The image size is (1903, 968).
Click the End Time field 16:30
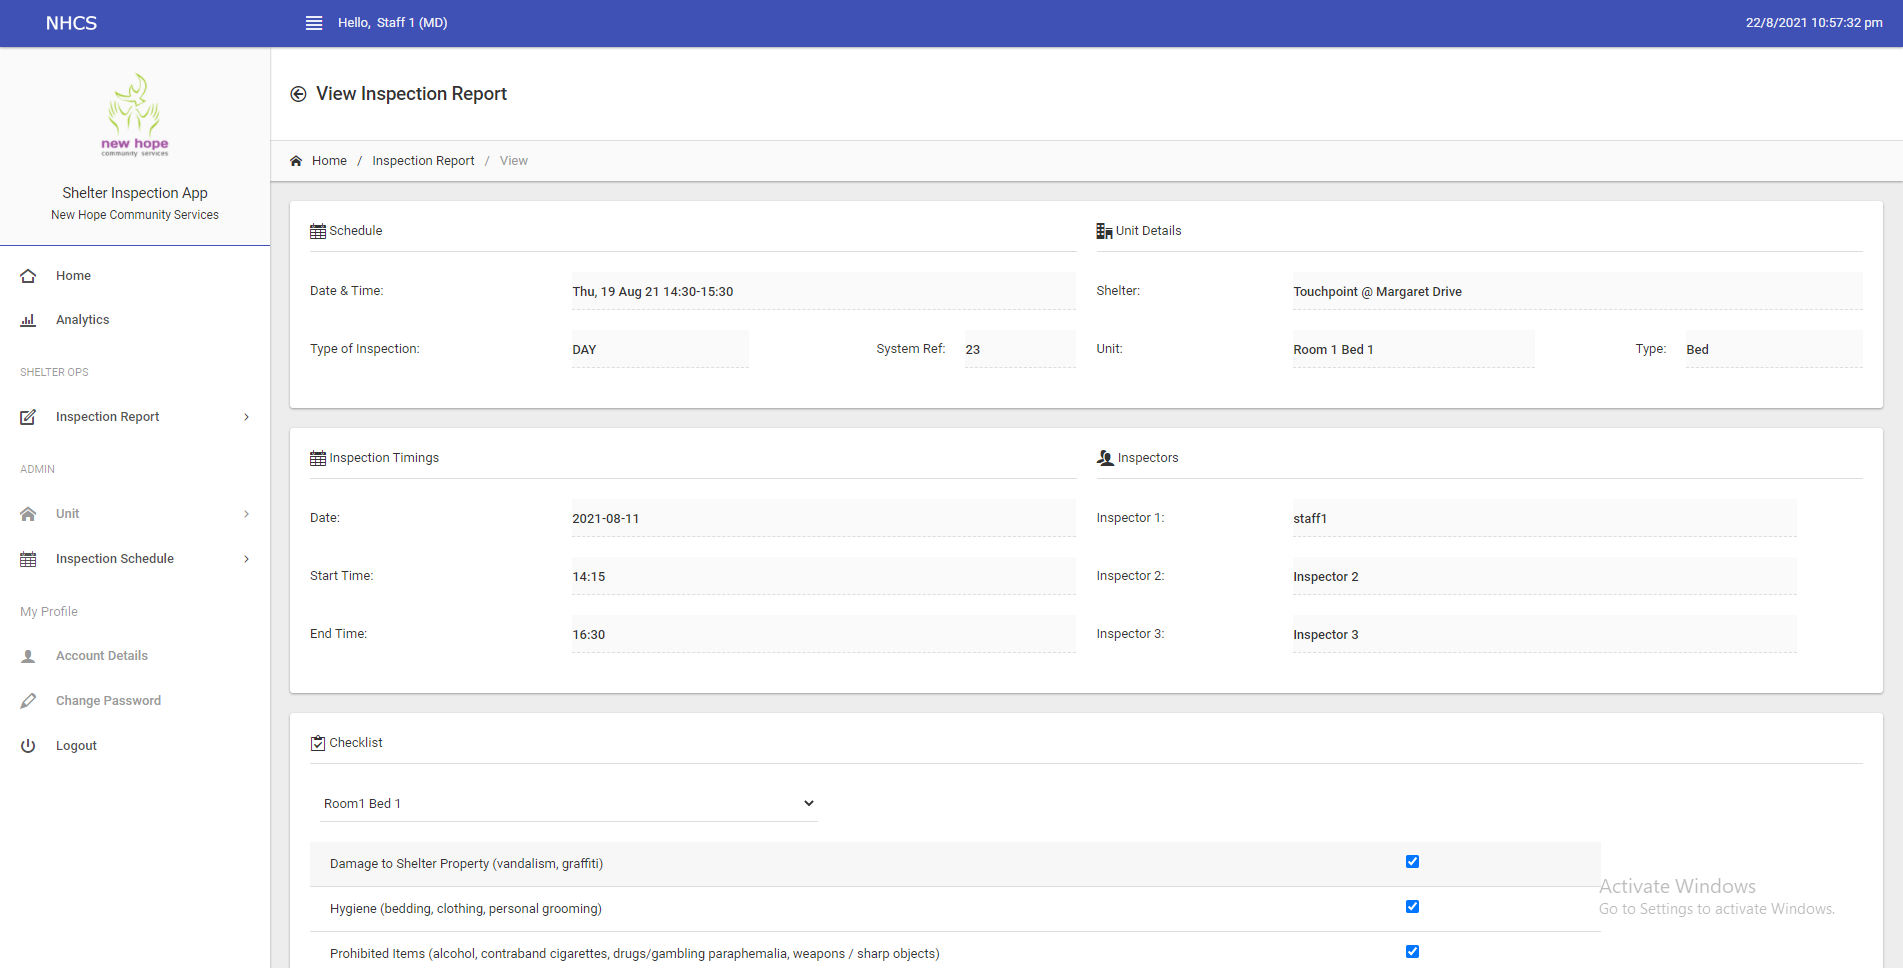point(823,635)
